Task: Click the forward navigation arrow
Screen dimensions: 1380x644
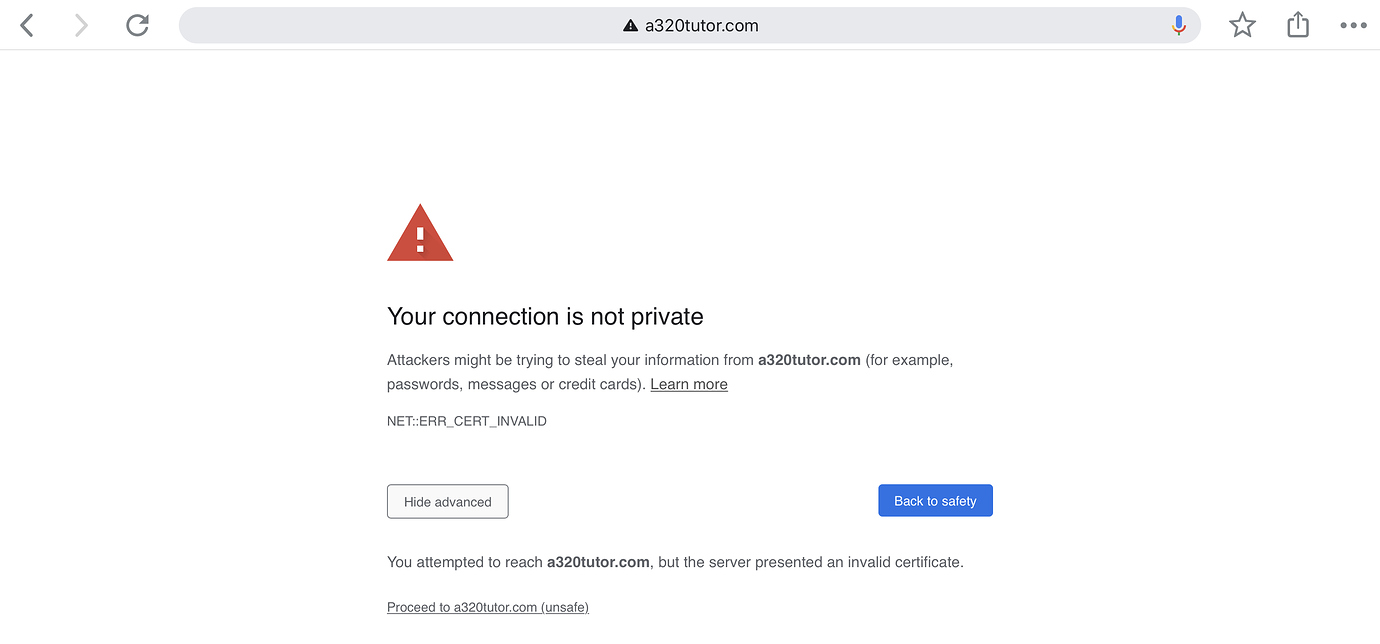Action: [81, 26]
